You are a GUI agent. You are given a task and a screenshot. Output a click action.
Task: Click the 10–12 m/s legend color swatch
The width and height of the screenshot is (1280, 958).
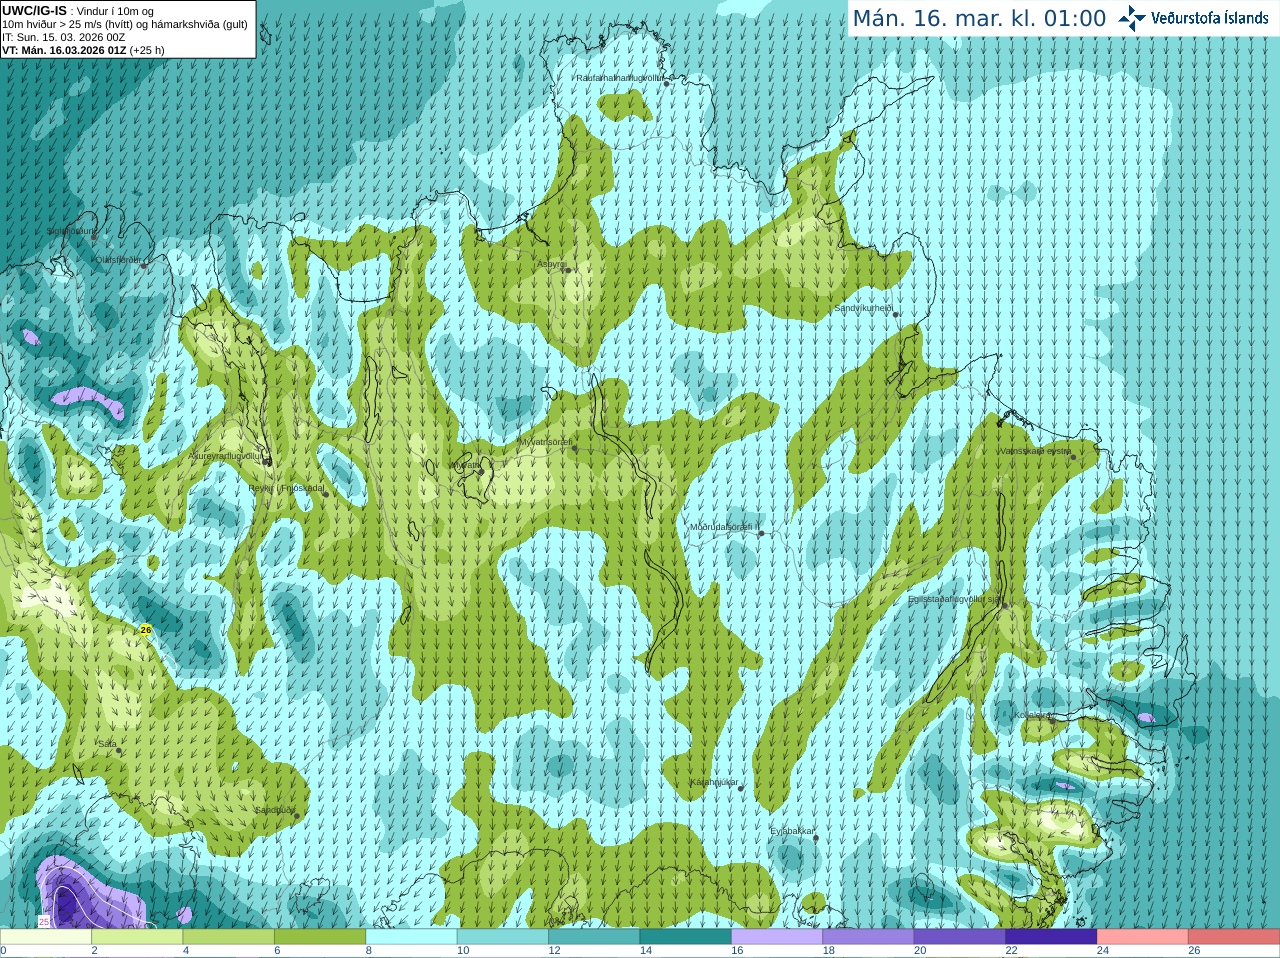(x=503, y=937)
